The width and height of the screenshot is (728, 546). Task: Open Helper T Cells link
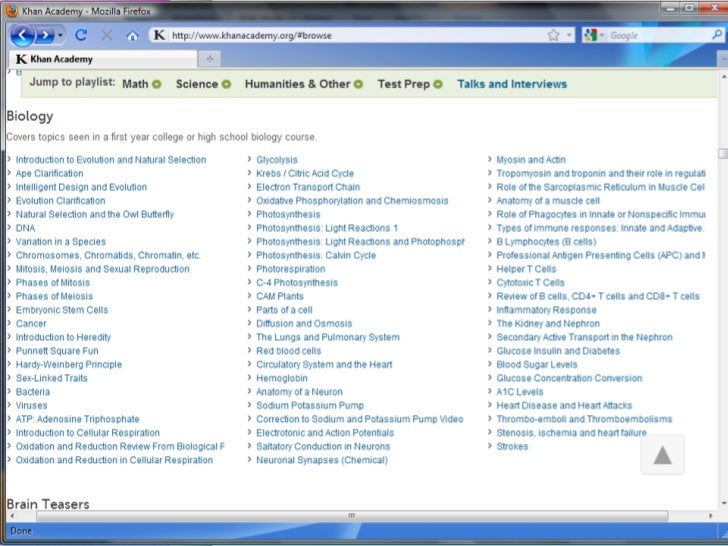(526, 269)
